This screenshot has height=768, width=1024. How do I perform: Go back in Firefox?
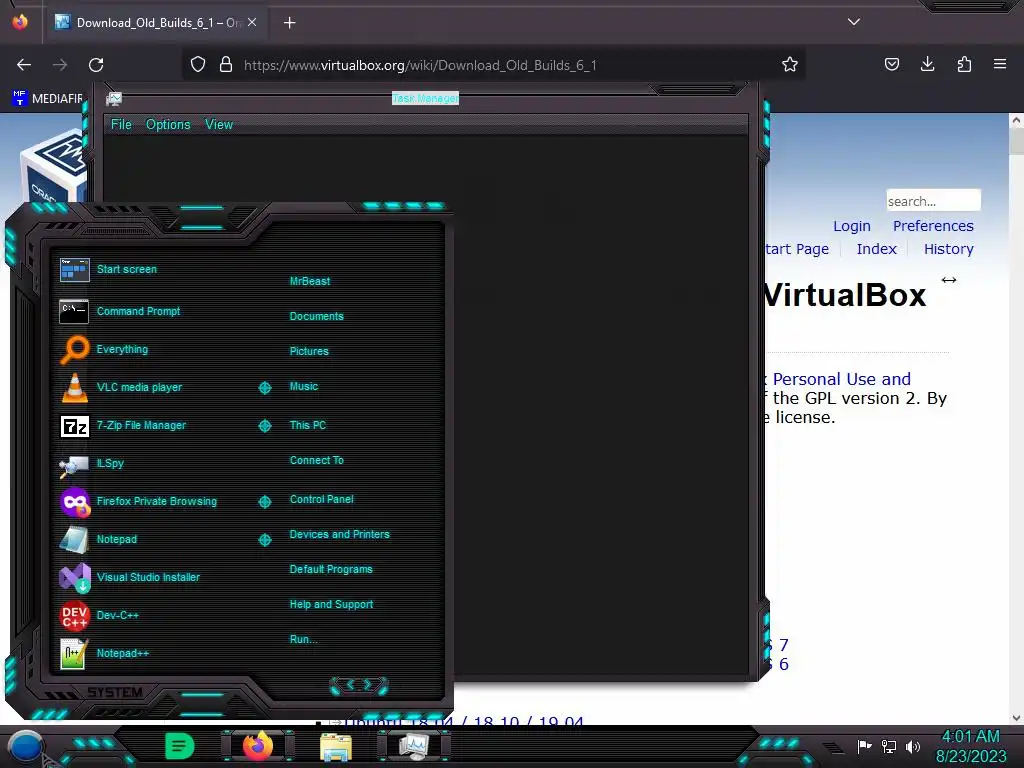[24, 65]
